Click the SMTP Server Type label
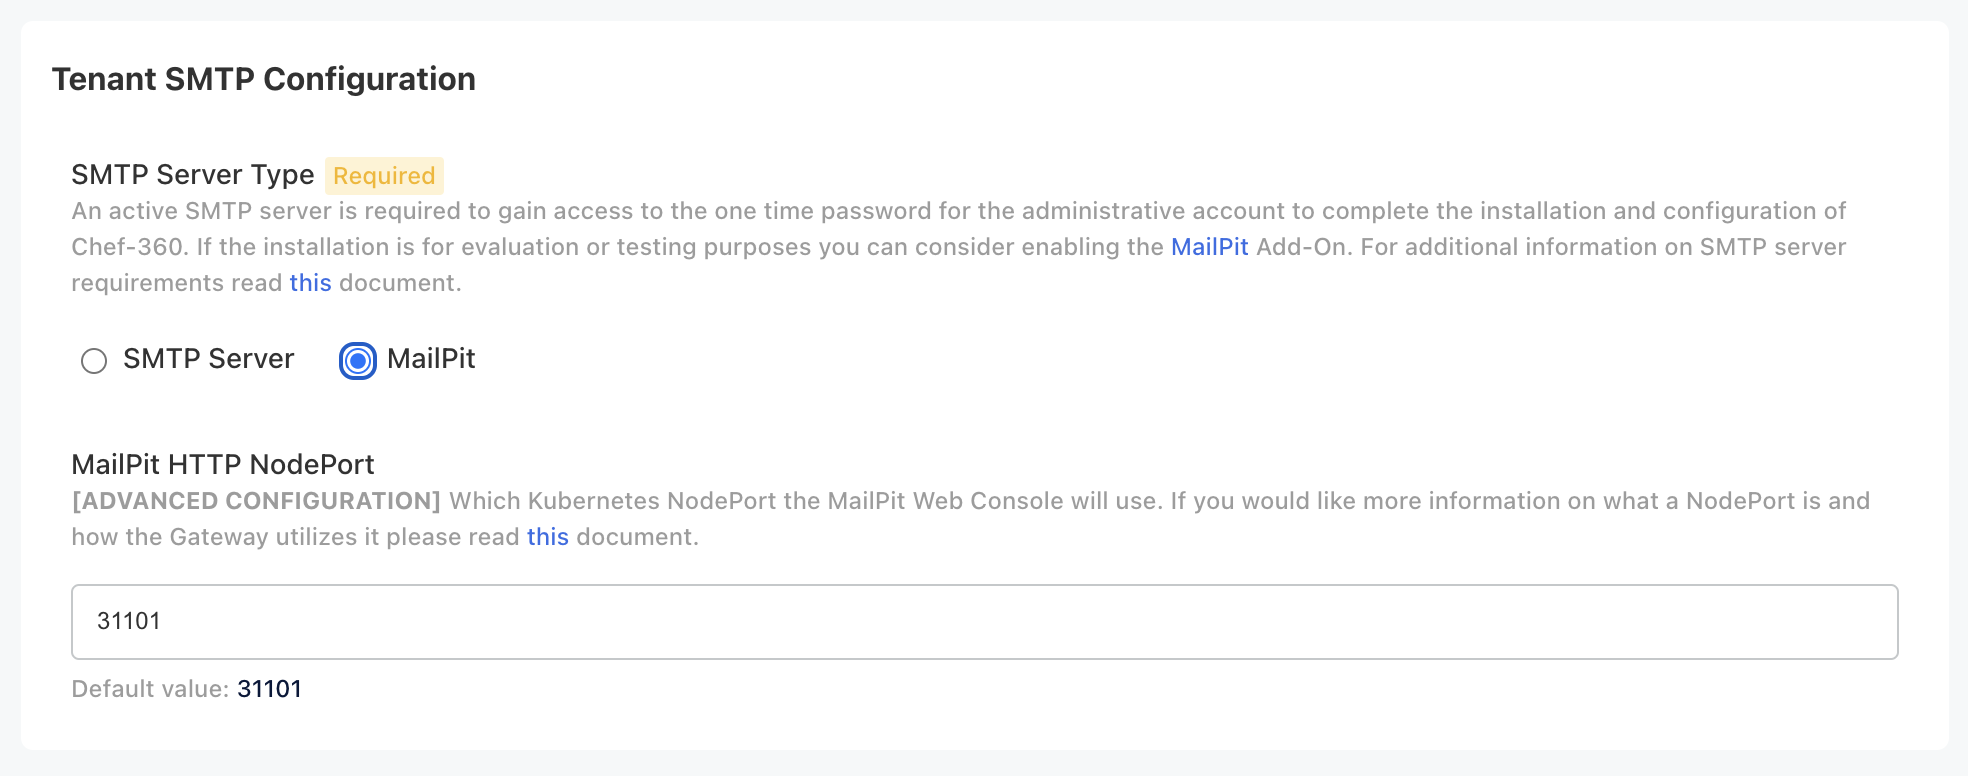Image resolution: width=1968 pixels, height=776 pixels. coord(192,174)
